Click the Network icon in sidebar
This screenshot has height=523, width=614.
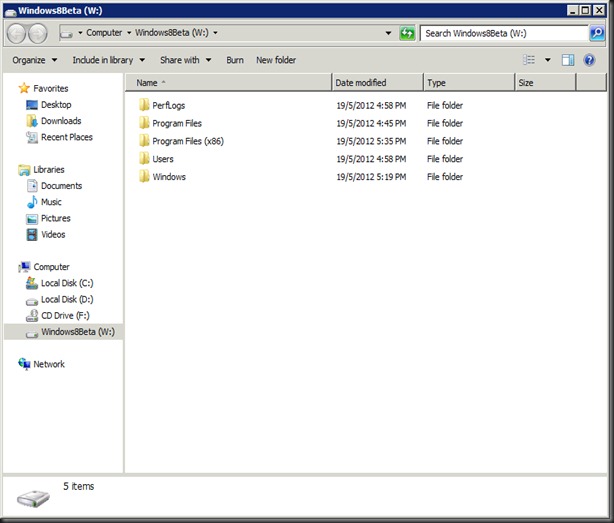click(24, 364)
